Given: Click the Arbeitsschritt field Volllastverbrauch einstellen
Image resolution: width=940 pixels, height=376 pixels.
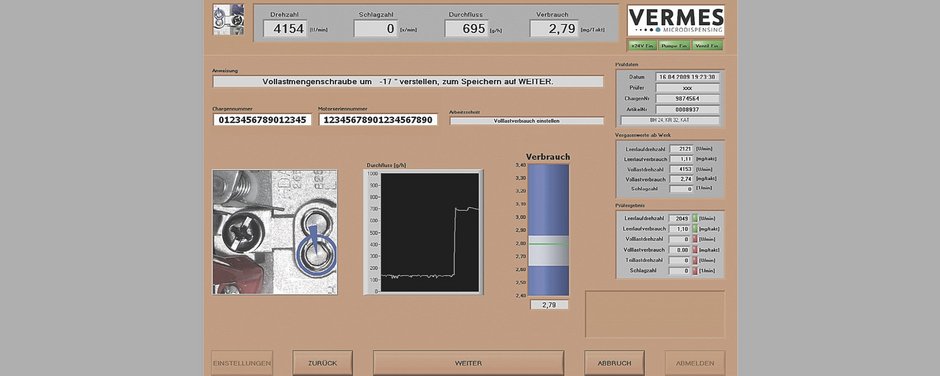Looking at the screenshot, I should tap(526, 121).
